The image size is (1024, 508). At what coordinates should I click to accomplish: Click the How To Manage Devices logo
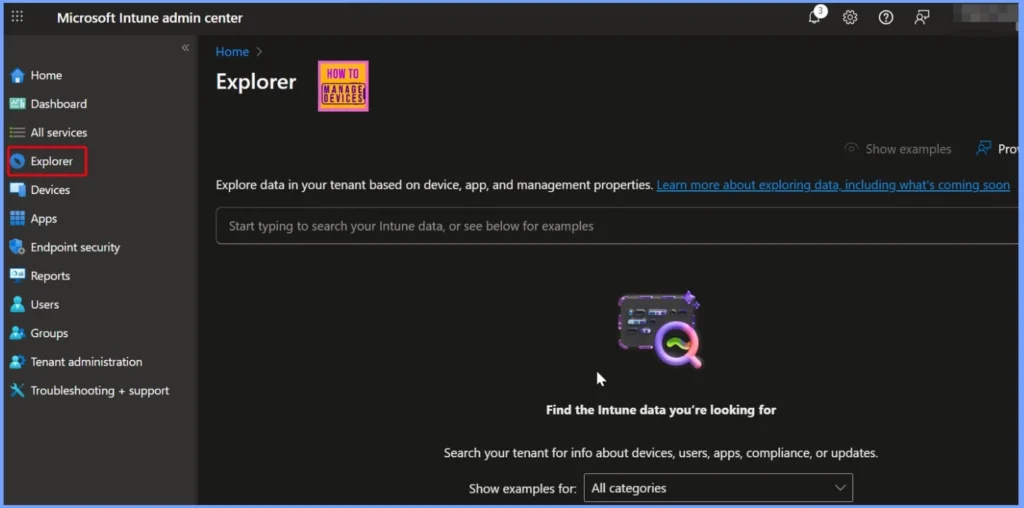[343, 86]
